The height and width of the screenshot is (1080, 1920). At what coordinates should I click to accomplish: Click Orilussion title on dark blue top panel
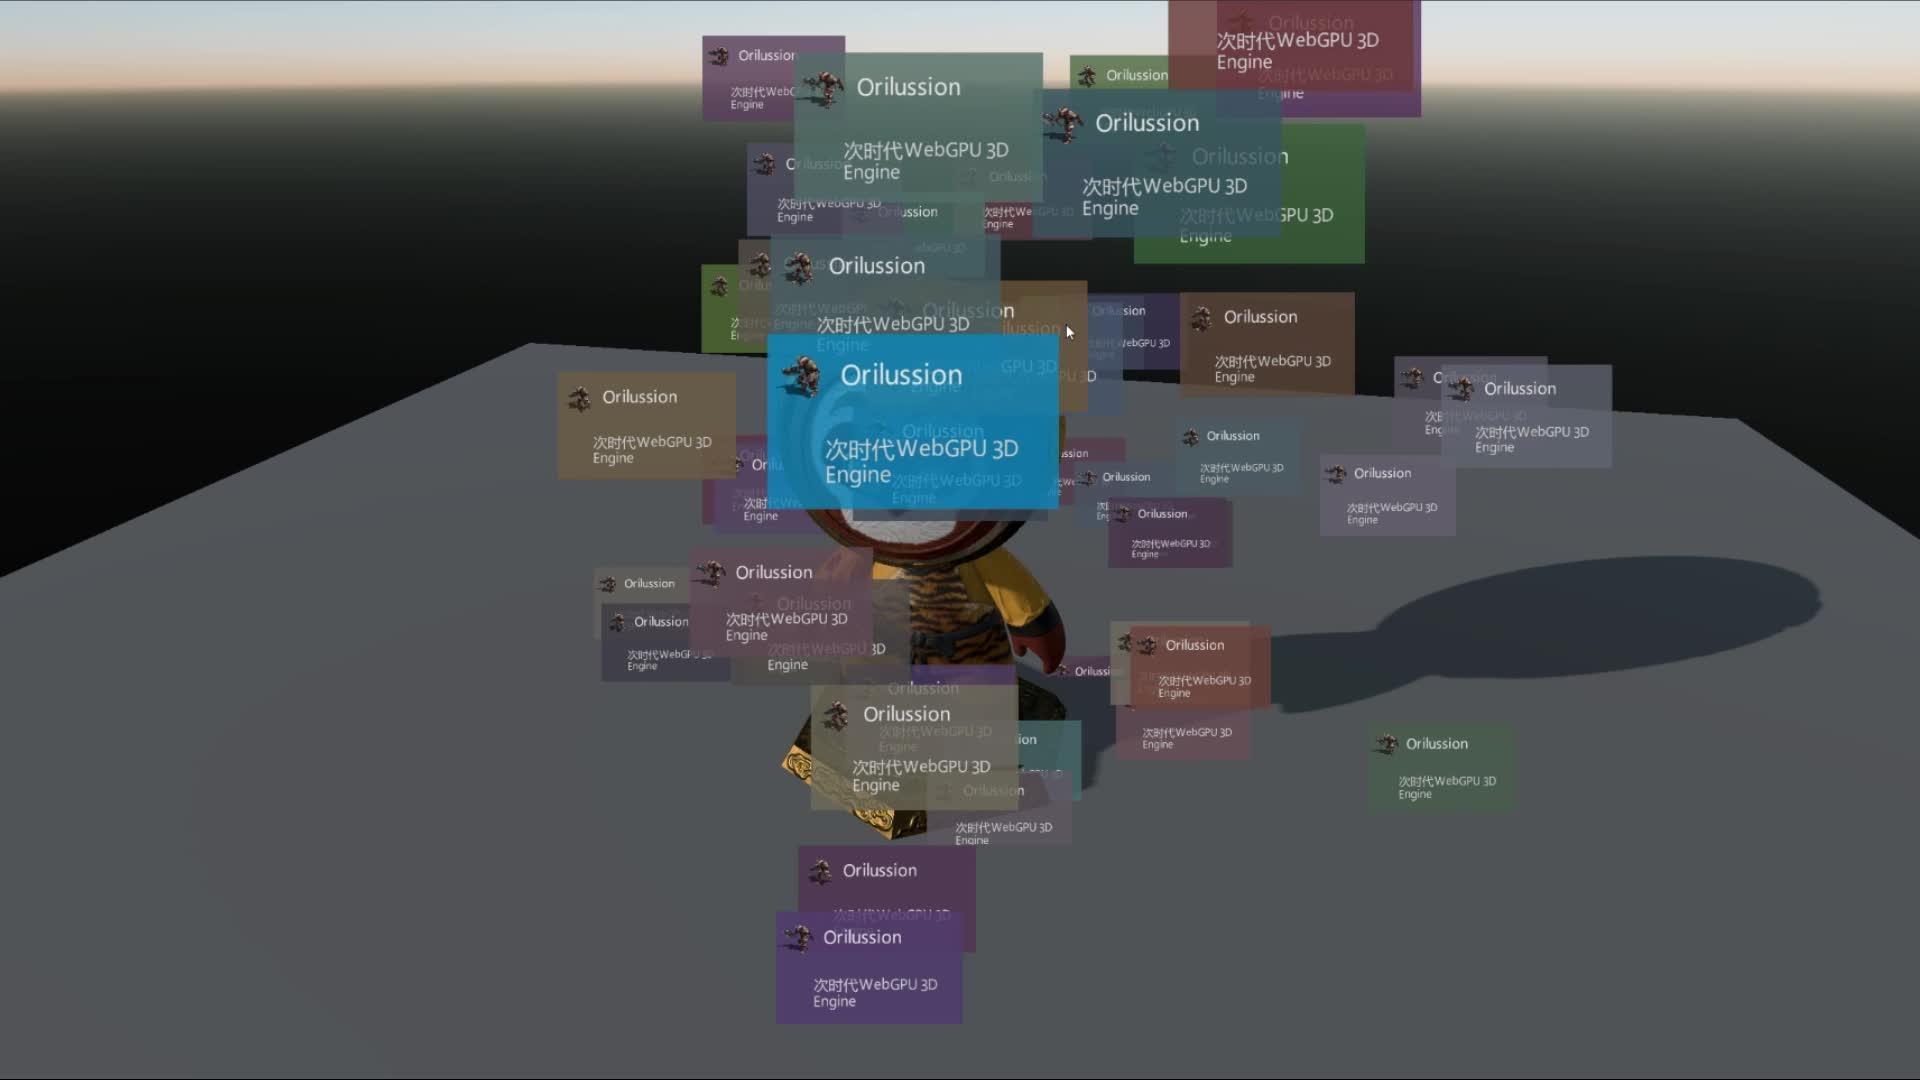(1146, 123)
